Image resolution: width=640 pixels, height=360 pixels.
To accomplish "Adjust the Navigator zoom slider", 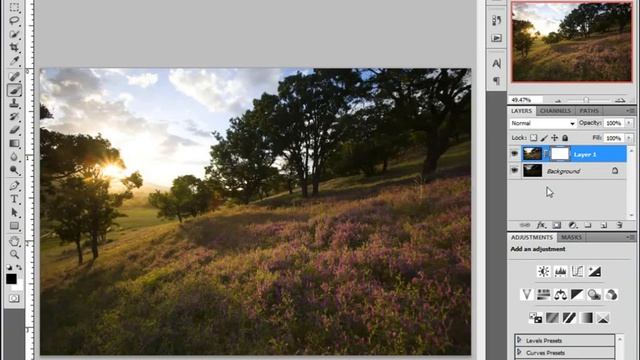I will [x=586, y=100].
